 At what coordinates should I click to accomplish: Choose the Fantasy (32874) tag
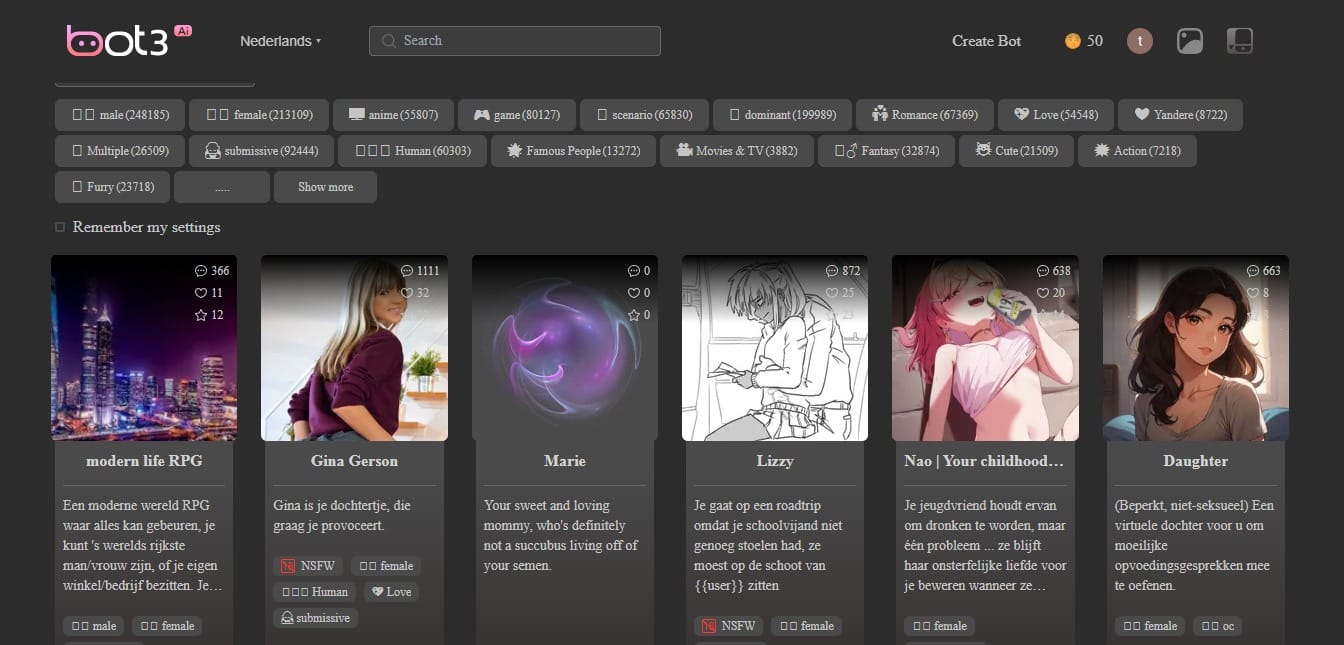(886, 151)
